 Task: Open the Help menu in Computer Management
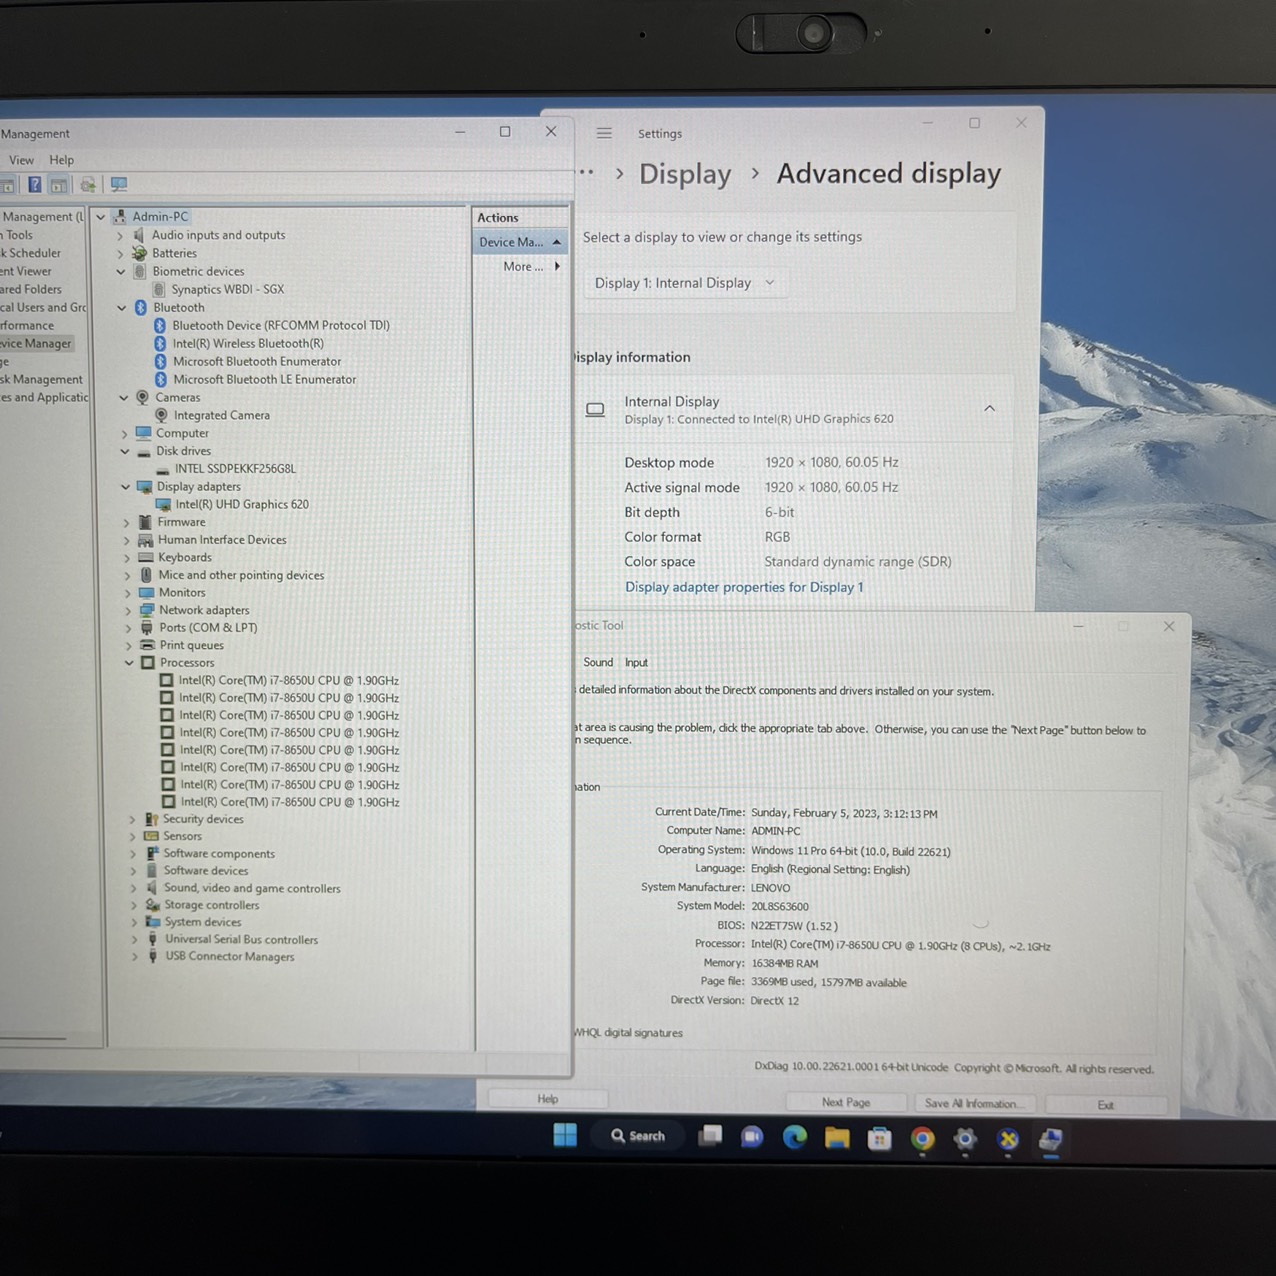[62, 160]
